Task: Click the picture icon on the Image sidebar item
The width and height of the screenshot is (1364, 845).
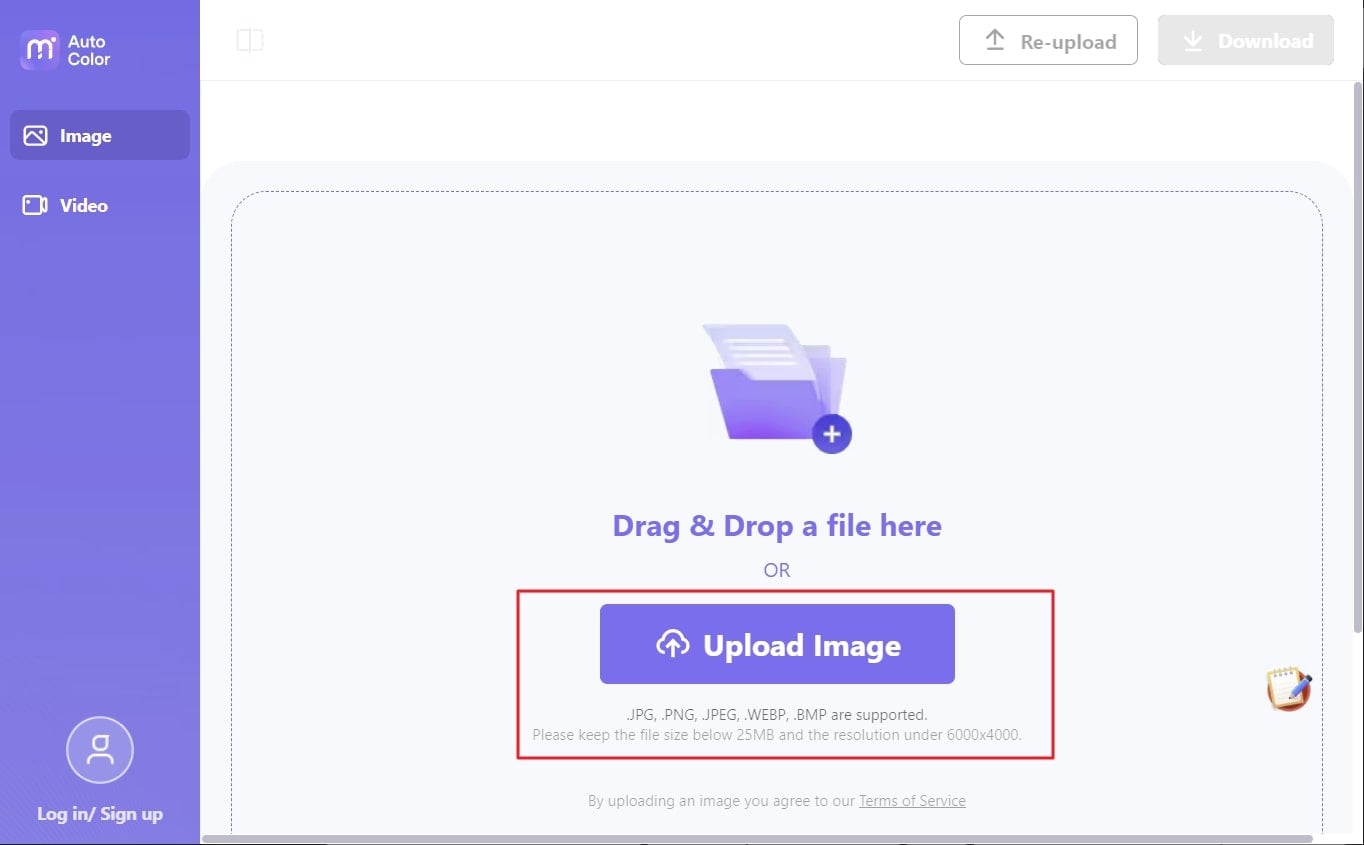Action: pyautogui.click(x=34, y=134)
